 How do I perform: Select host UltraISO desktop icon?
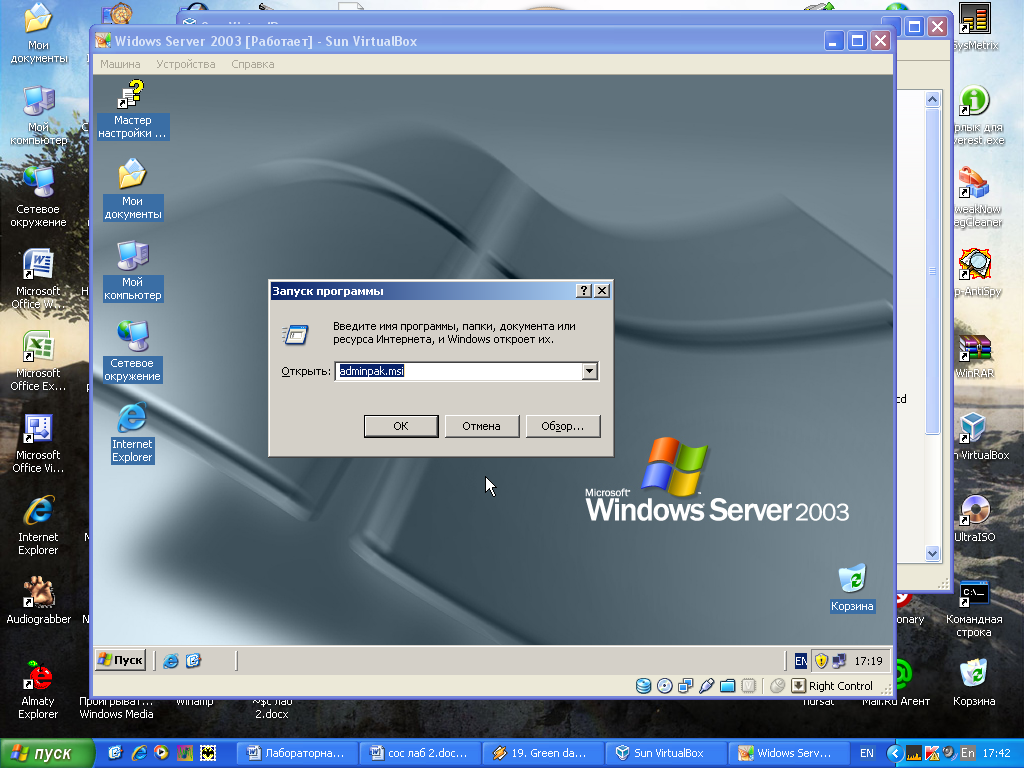click(974, 519)
